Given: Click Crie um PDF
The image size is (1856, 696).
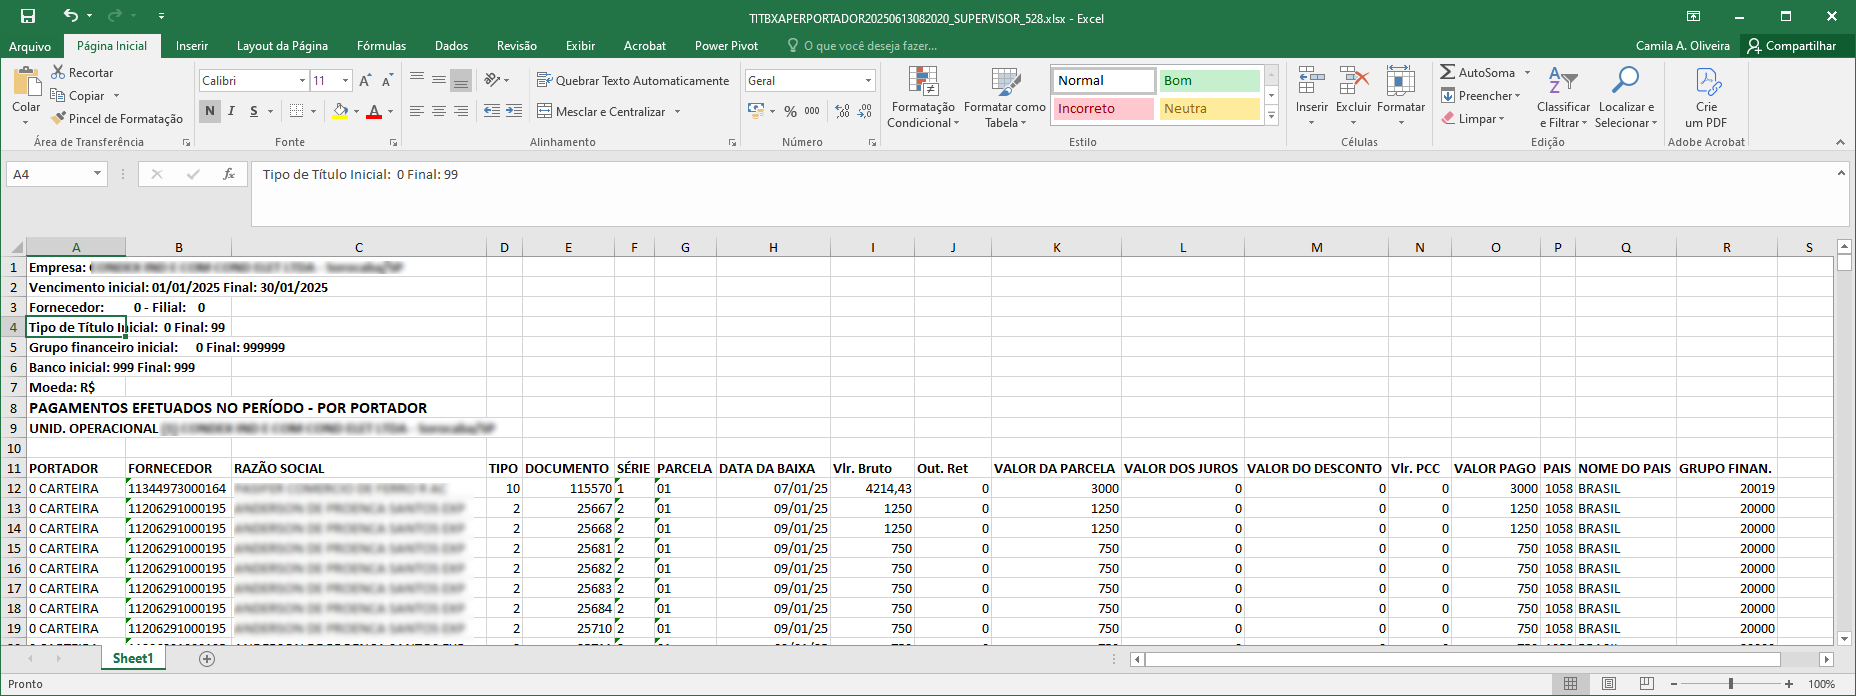Looking at the screenshot, I should pos(1706,97).
